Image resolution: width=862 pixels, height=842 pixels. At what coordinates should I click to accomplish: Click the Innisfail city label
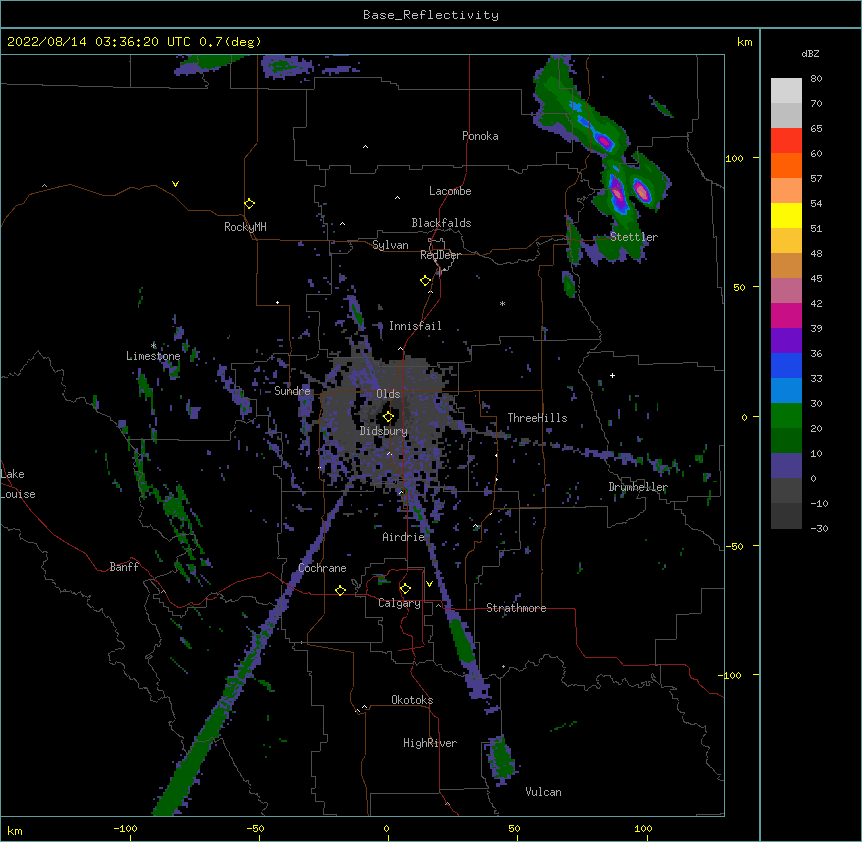coord(415,326)
